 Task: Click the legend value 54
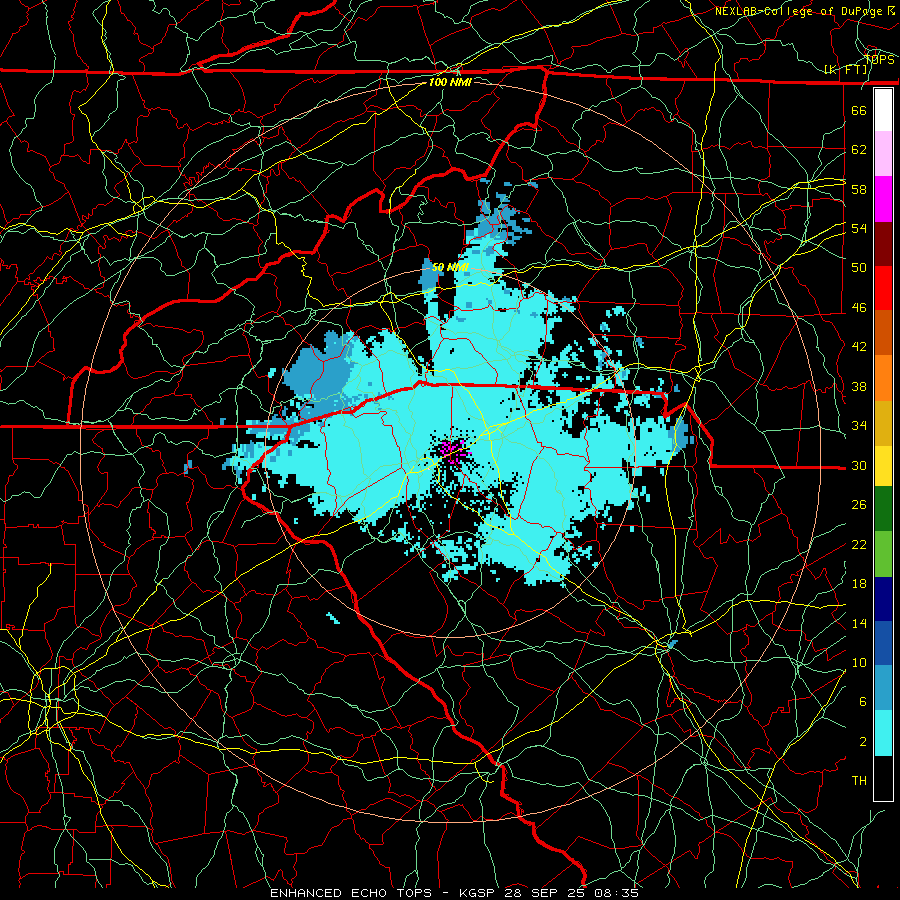[859, 228]
